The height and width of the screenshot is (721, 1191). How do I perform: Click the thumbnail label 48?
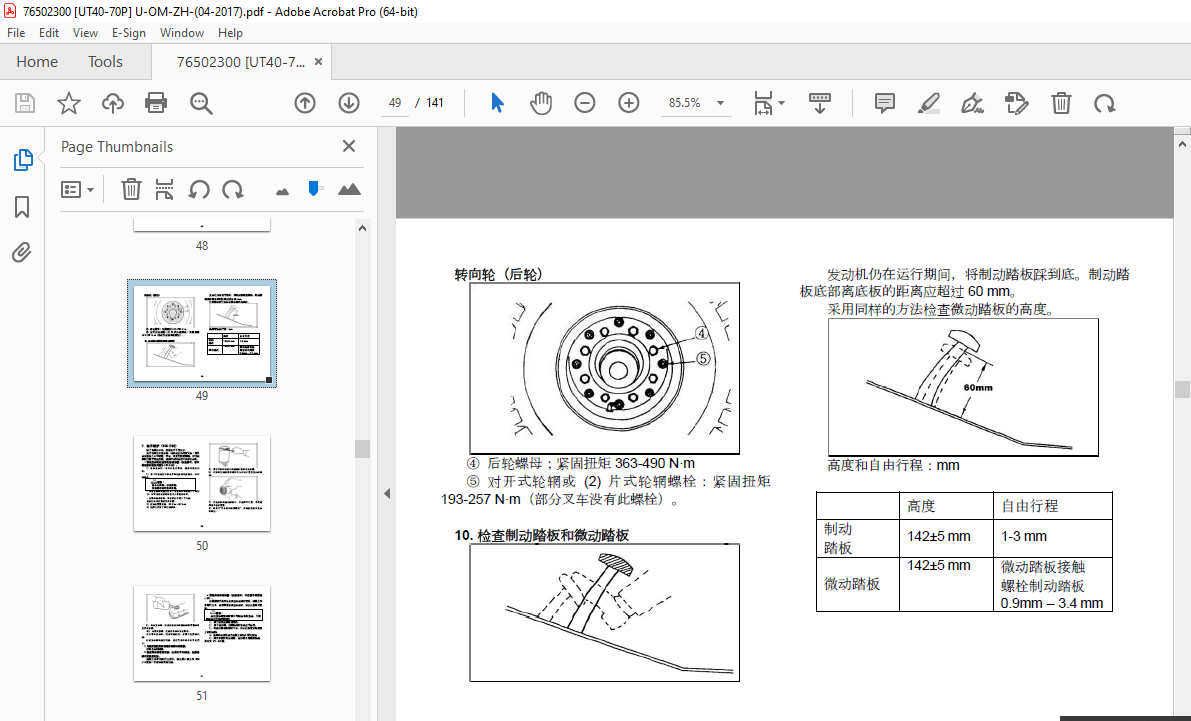click(x=201, y=245)
